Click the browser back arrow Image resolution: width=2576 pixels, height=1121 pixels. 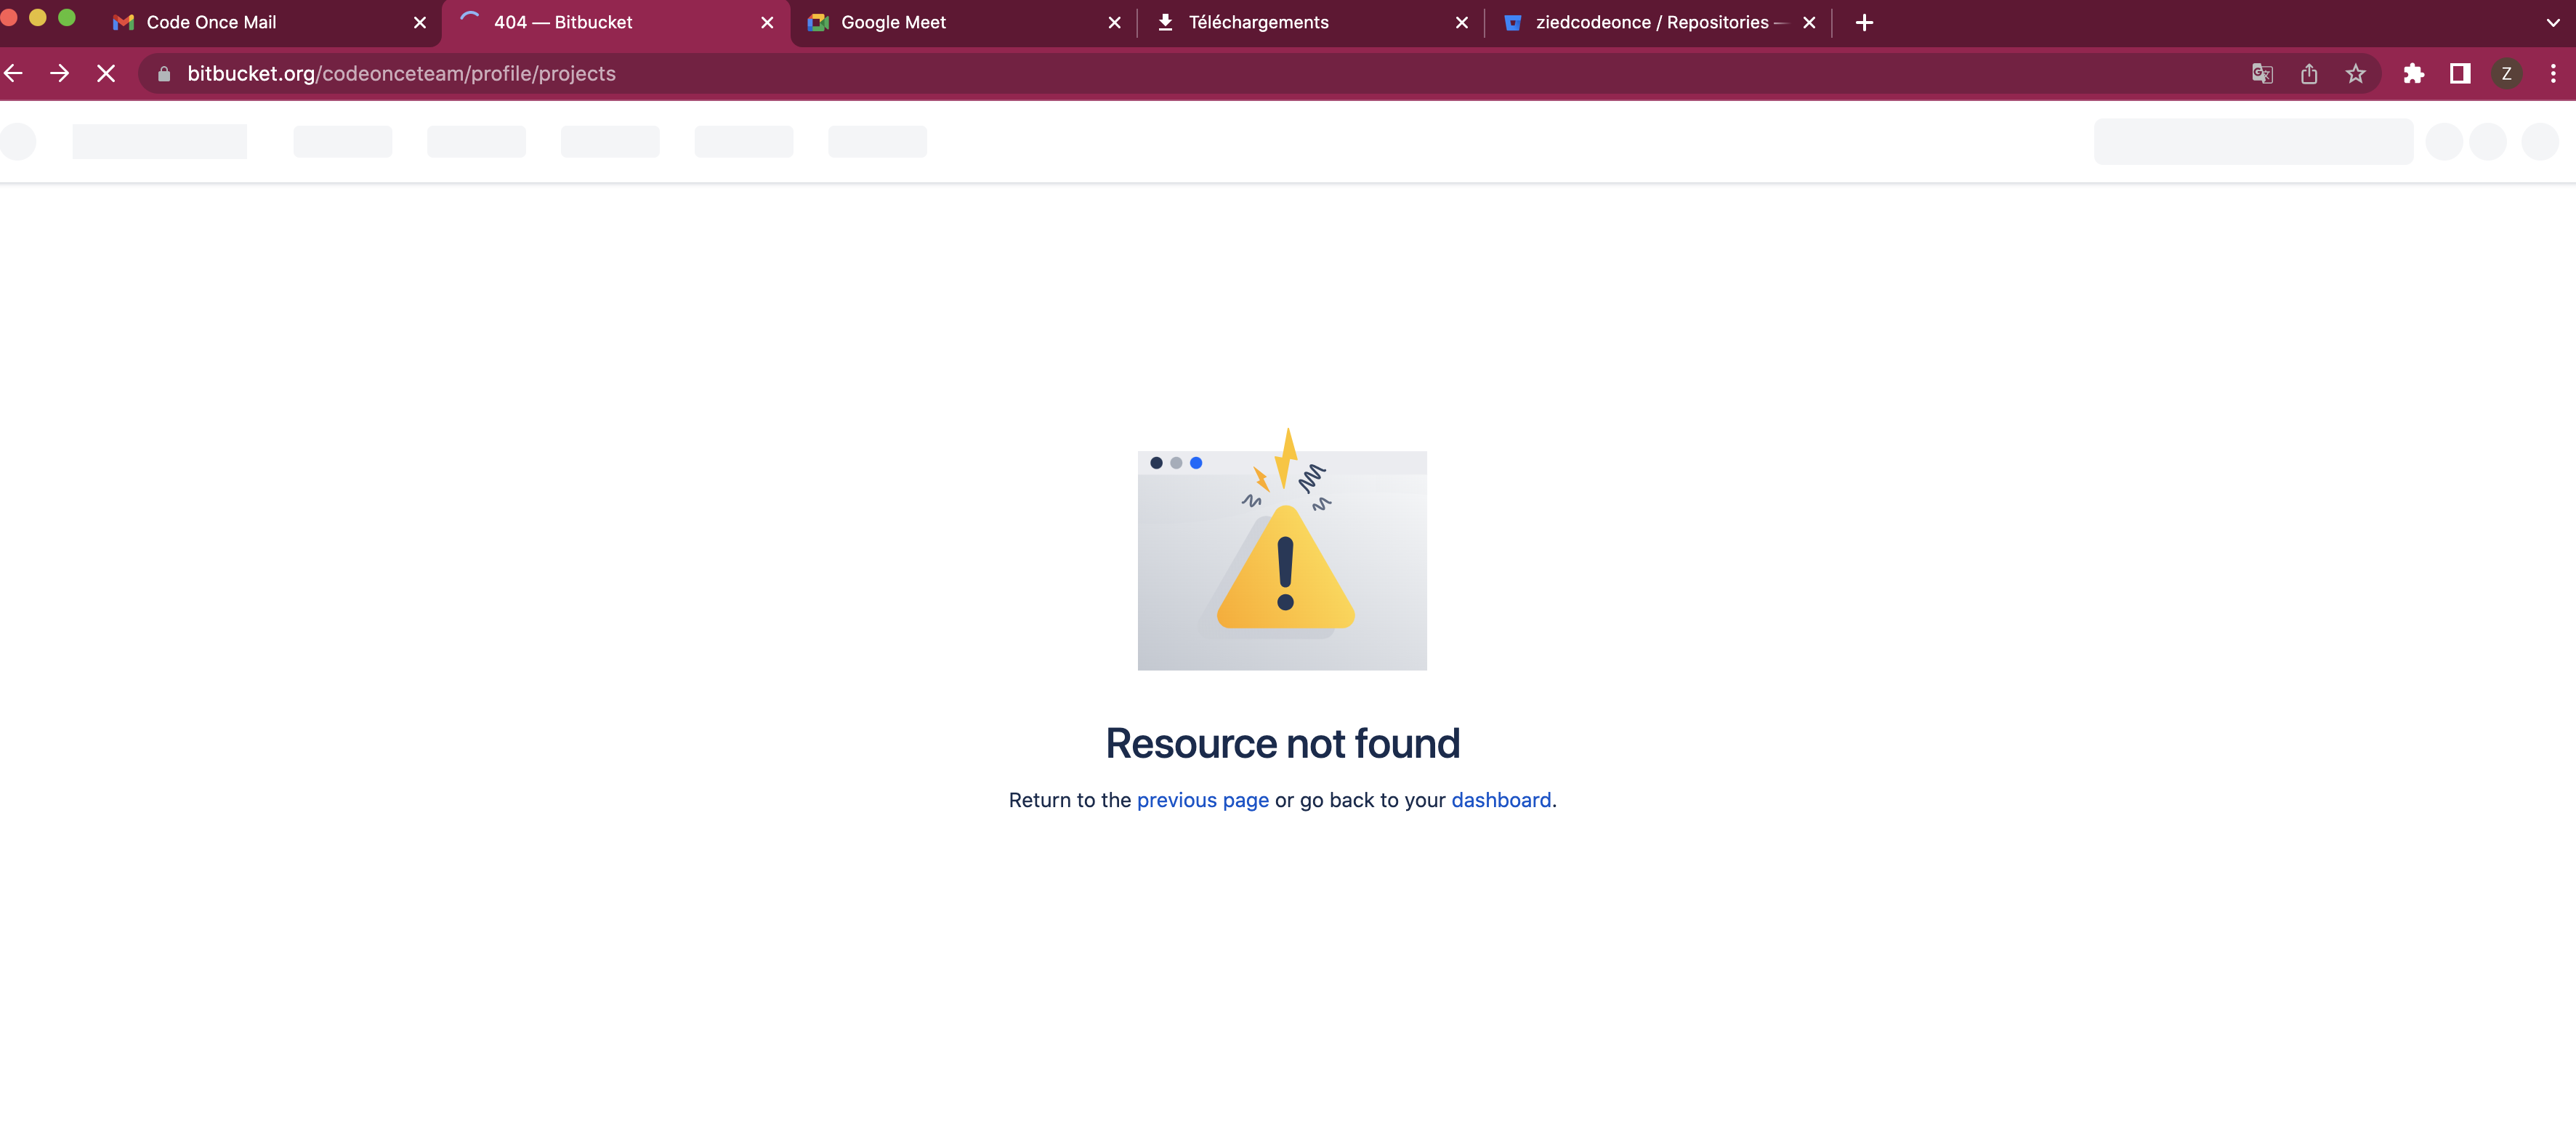14,73
